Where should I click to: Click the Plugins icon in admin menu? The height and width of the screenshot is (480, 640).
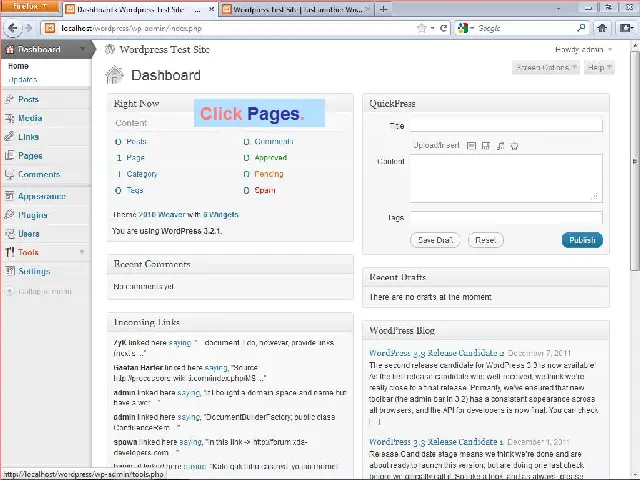(9, 215)
